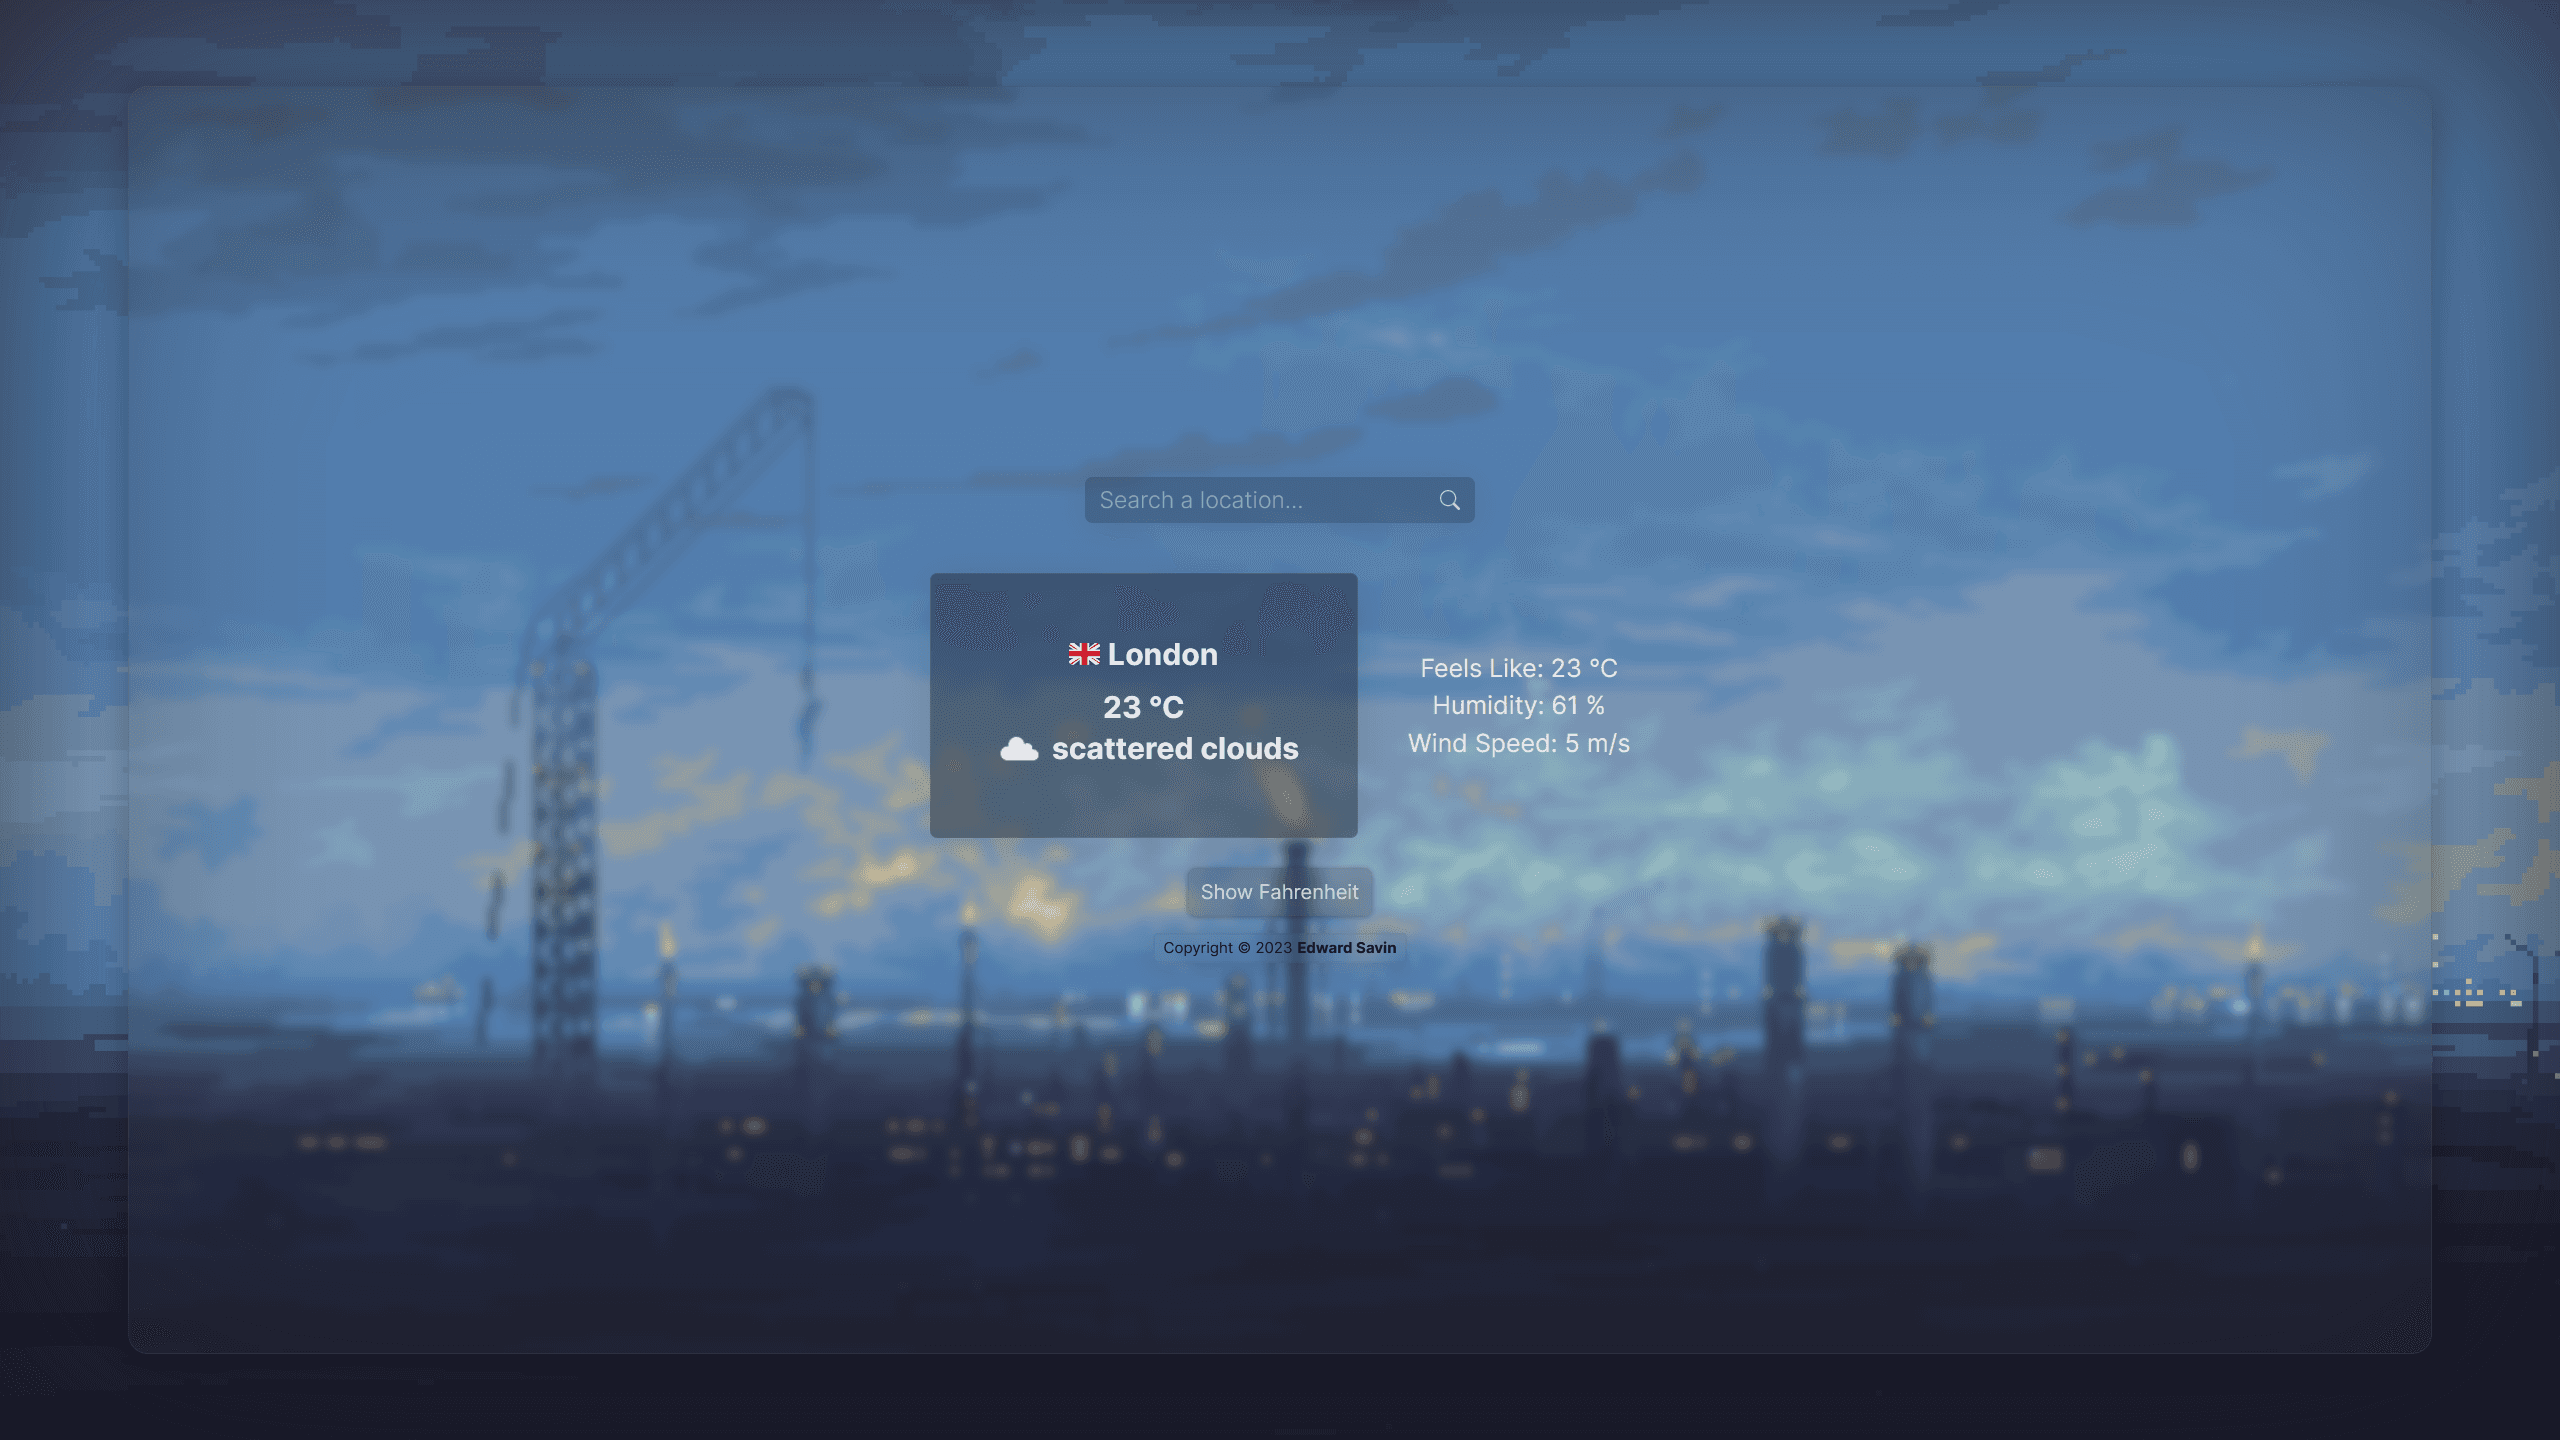Click the search bar clear/reset icon
The width and height of the screenshot is (2560, 1440).
(x=1449, y=499)
